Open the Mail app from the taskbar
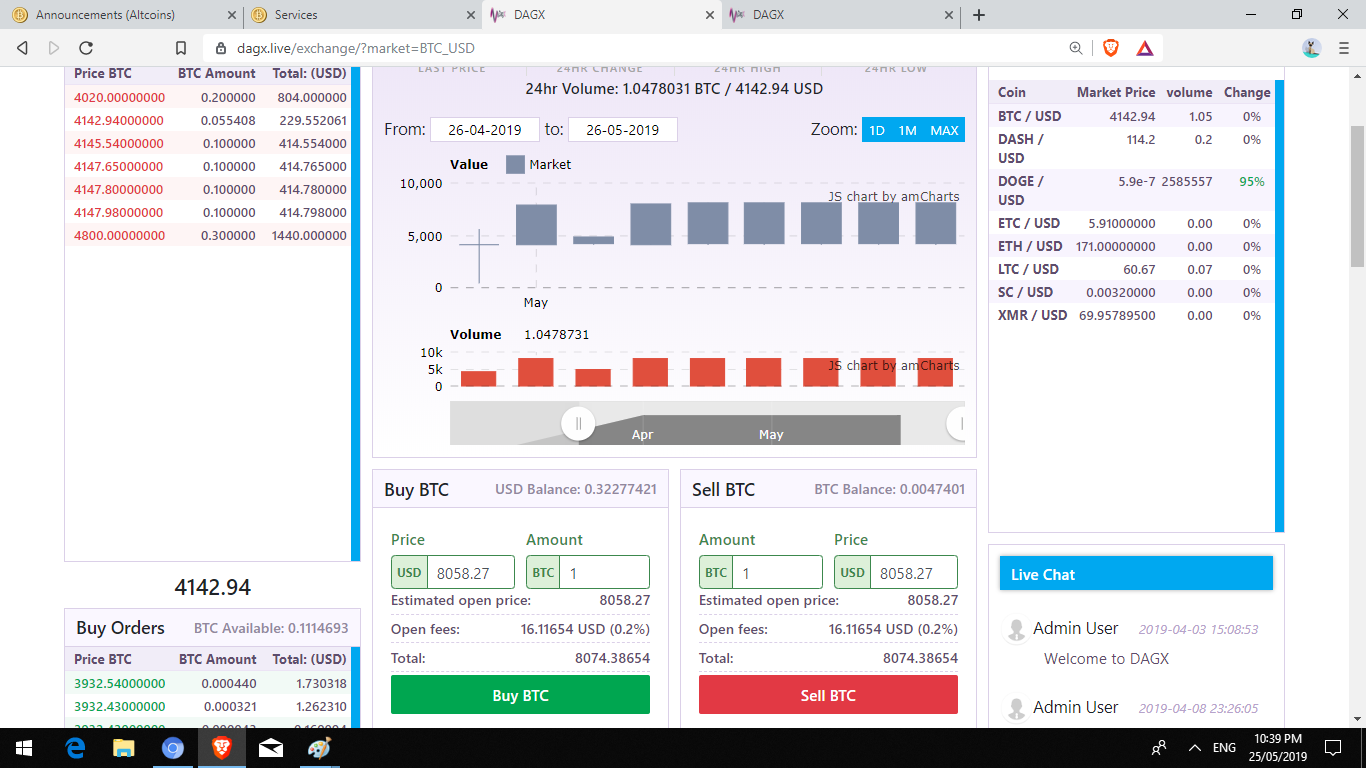Screen dimensions: 1366x768 pos(270,748)
